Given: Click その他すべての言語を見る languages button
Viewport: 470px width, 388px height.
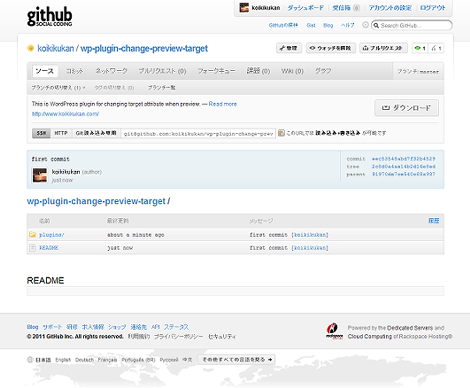Looking at the screenshot, I should (x=236, y=360).
